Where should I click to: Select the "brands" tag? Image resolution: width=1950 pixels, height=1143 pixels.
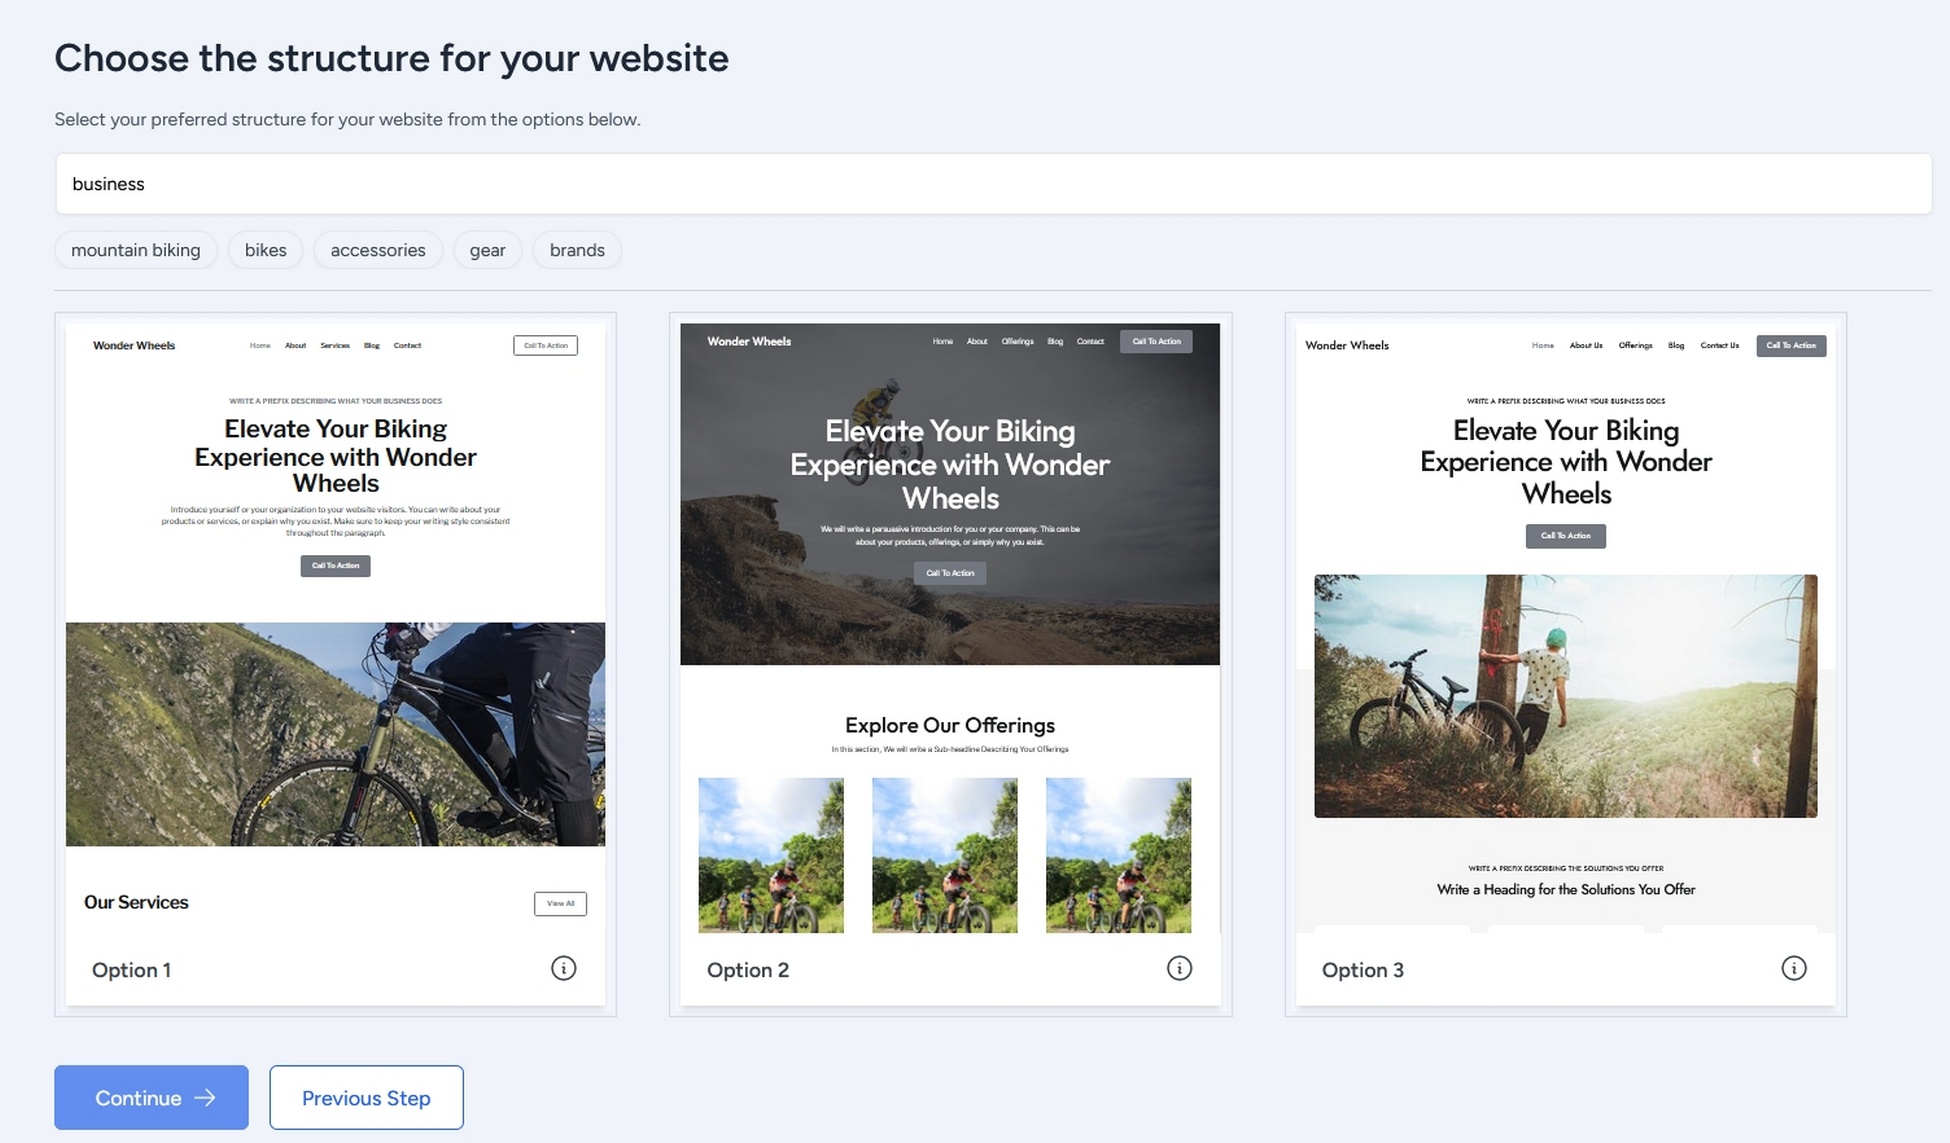(x=576, y=250)
